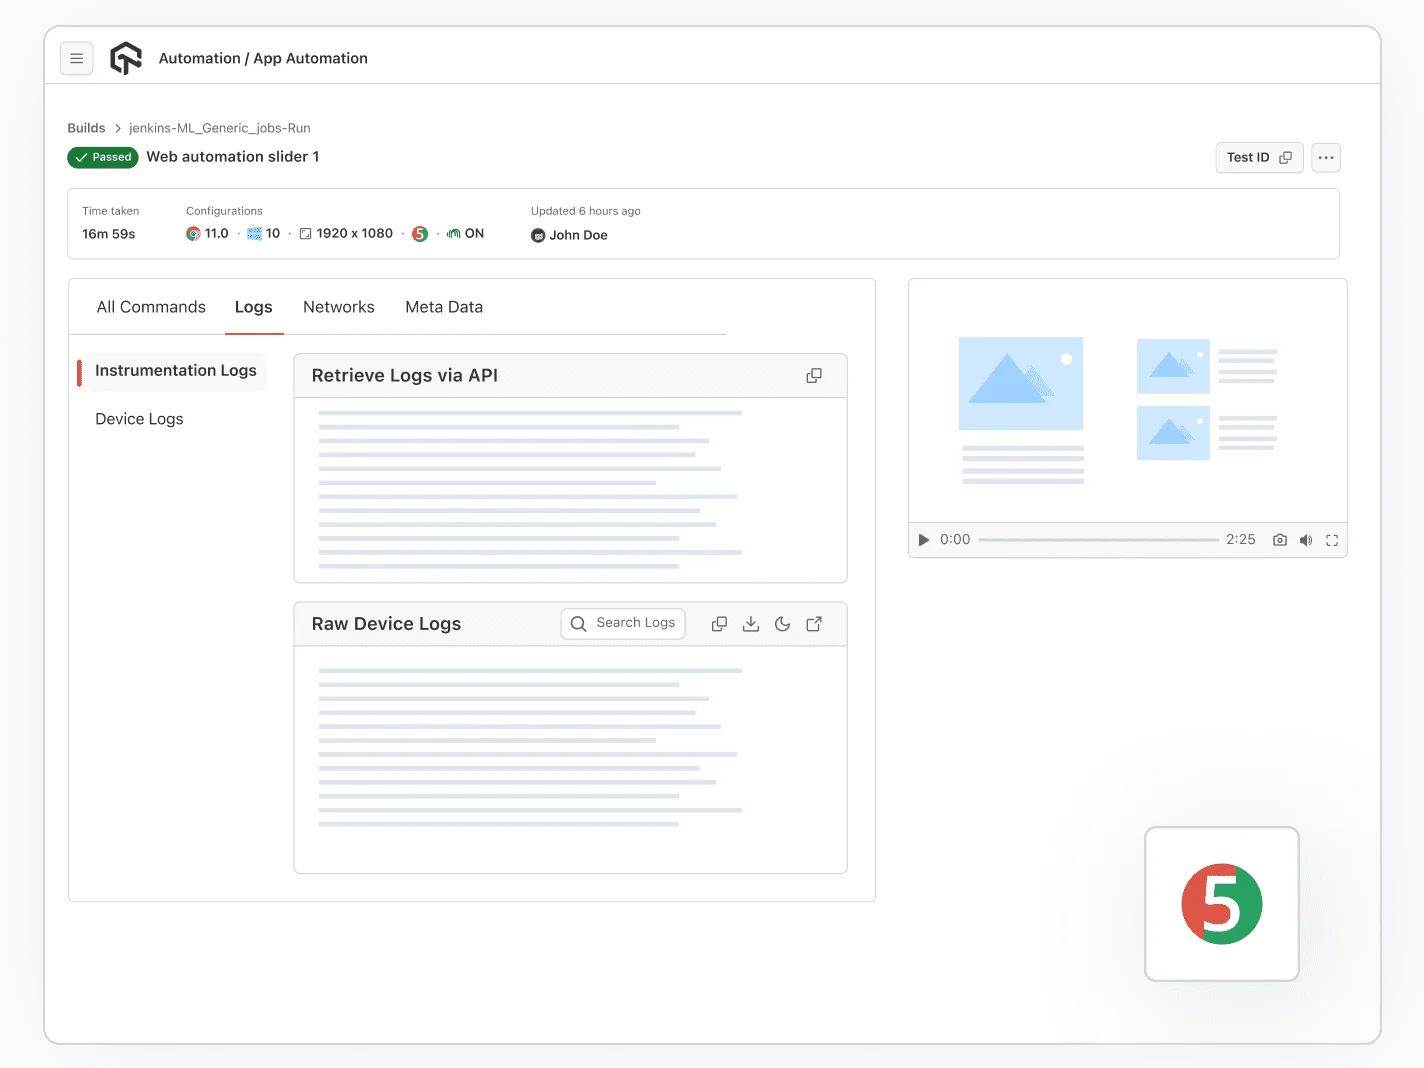Image resolution: width=1424 pixels, height=1068 pixels.
Task: Switch to the Meta Data tab
Action: 444,307
